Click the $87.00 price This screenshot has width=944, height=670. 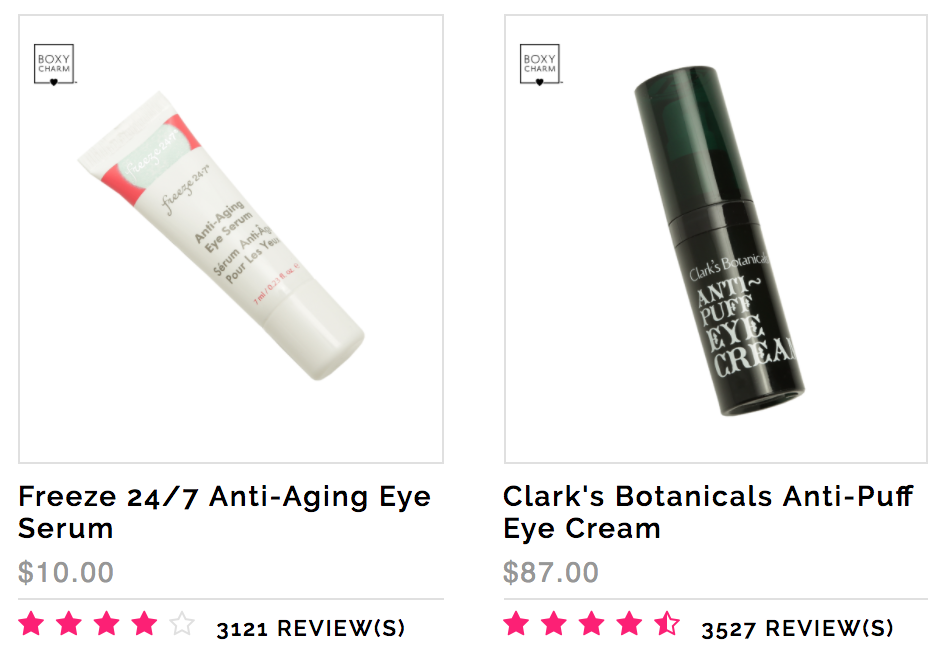[551, 572]
